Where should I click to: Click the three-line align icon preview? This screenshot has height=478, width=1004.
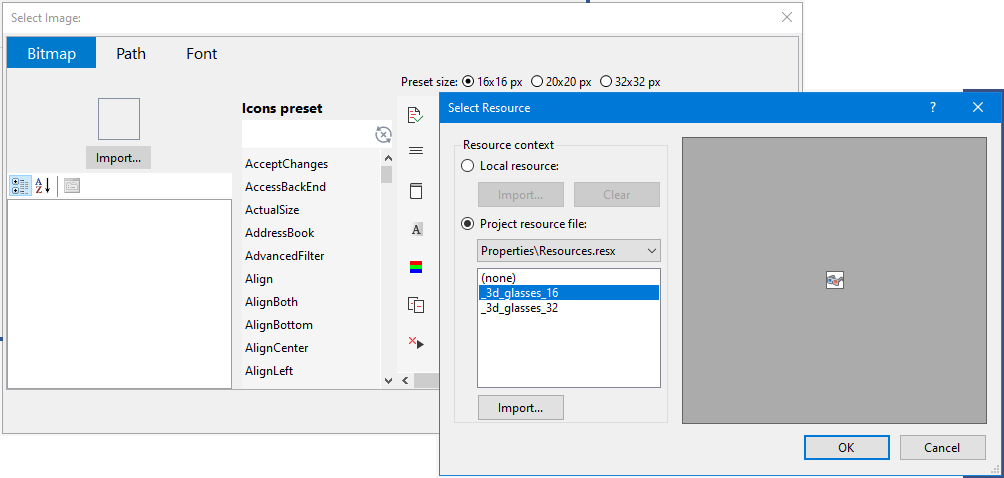tap(416, 151)
